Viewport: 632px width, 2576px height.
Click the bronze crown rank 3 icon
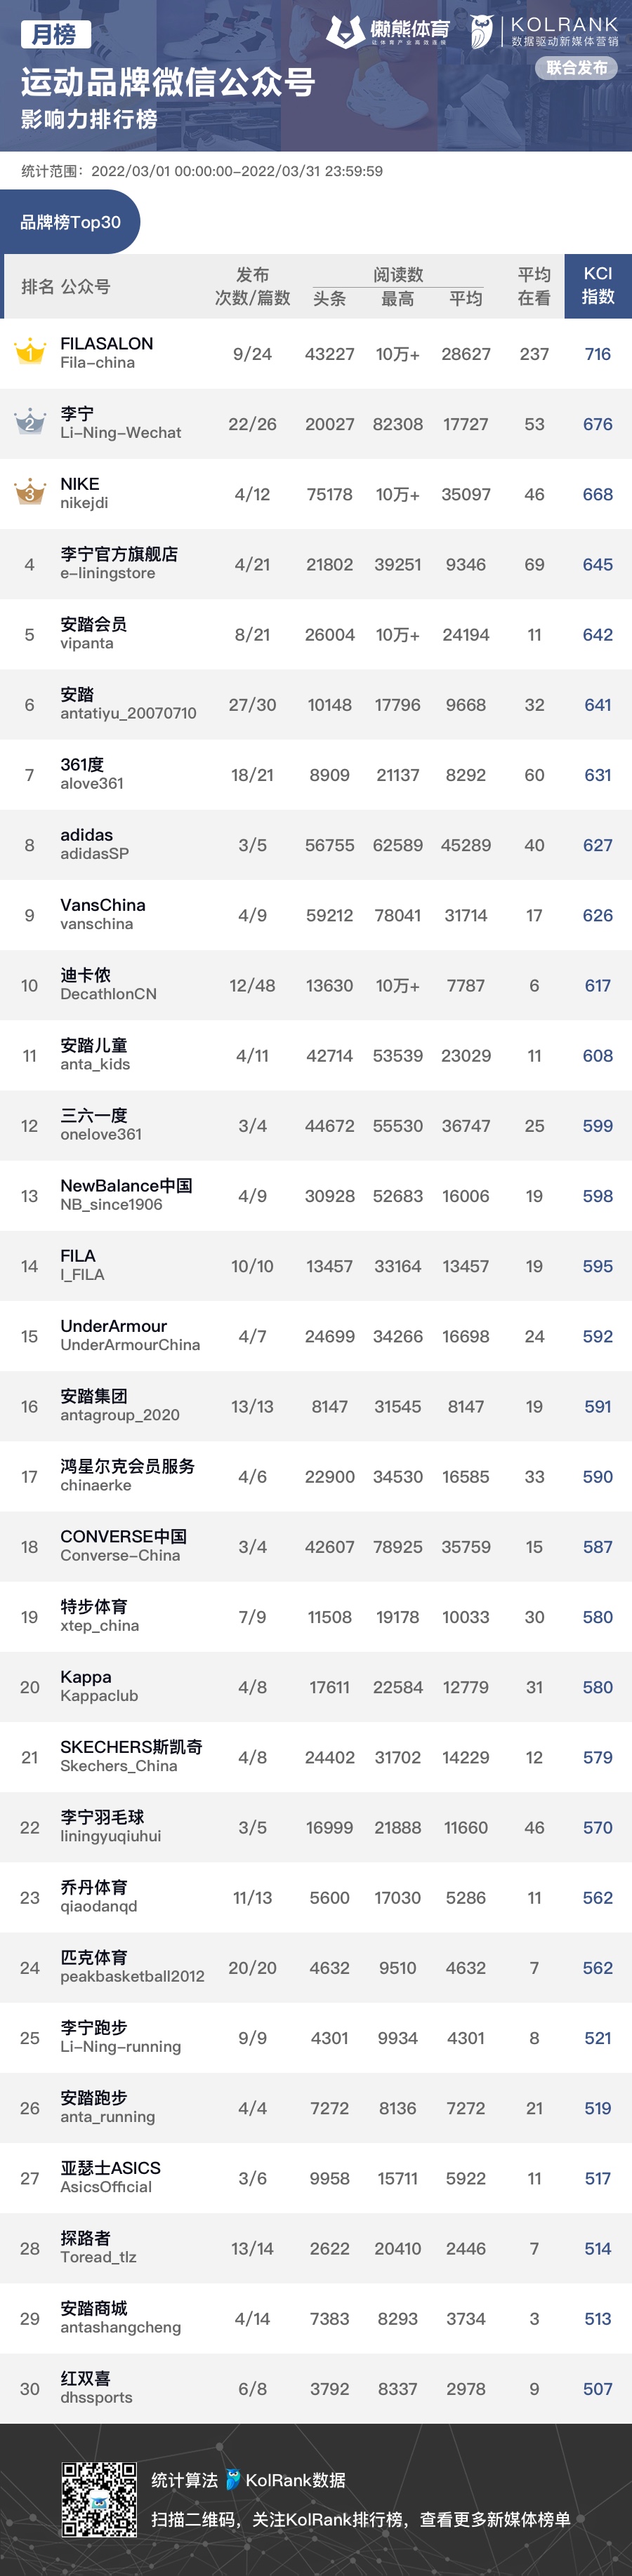point(29,491)
